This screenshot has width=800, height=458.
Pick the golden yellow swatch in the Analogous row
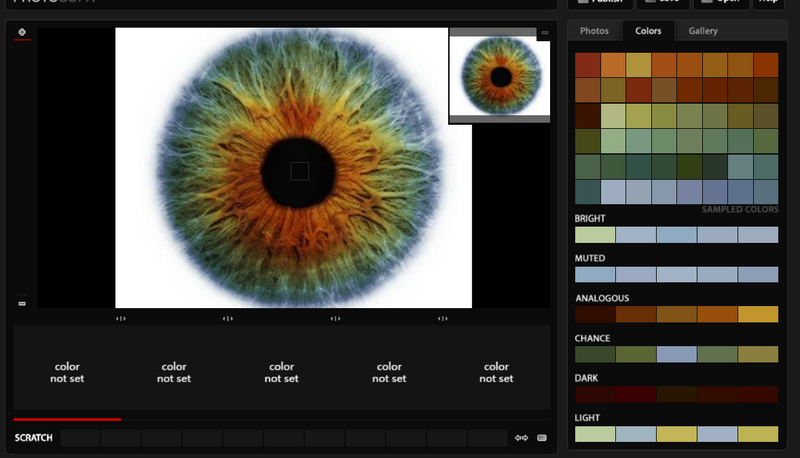click(758, 314)
